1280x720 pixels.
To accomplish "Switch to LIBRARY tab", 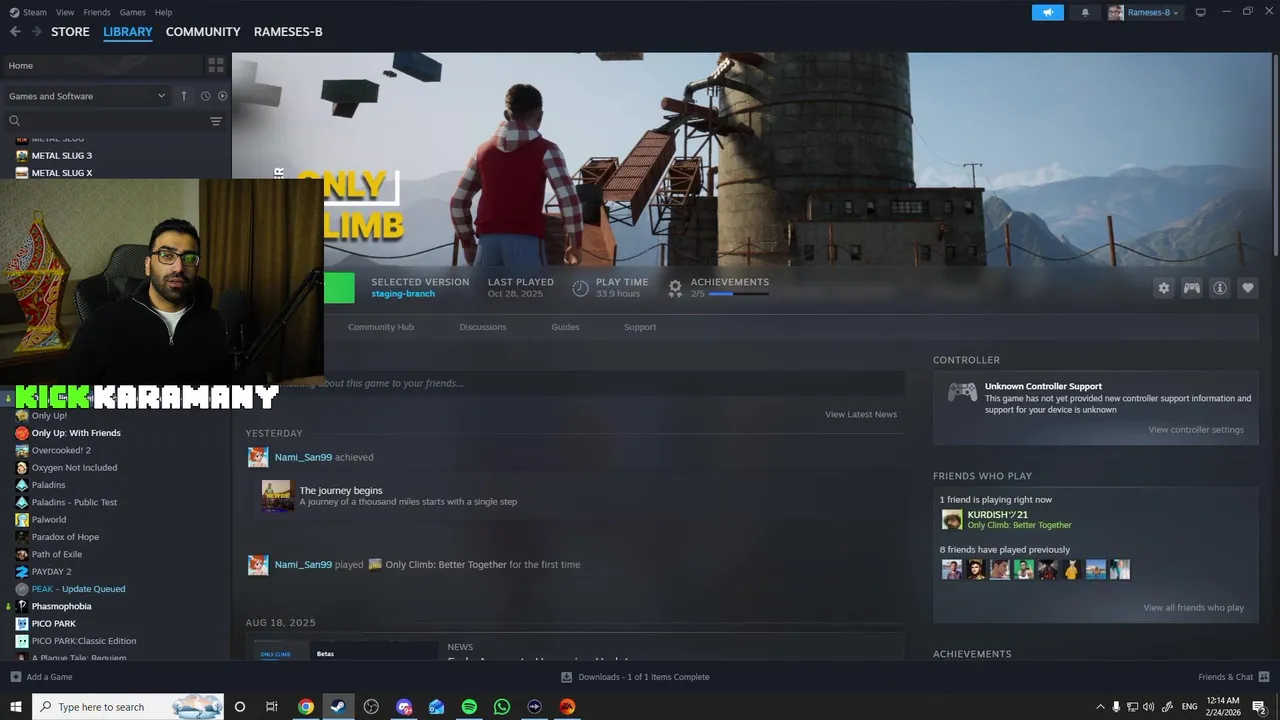I will click(128, 31).
